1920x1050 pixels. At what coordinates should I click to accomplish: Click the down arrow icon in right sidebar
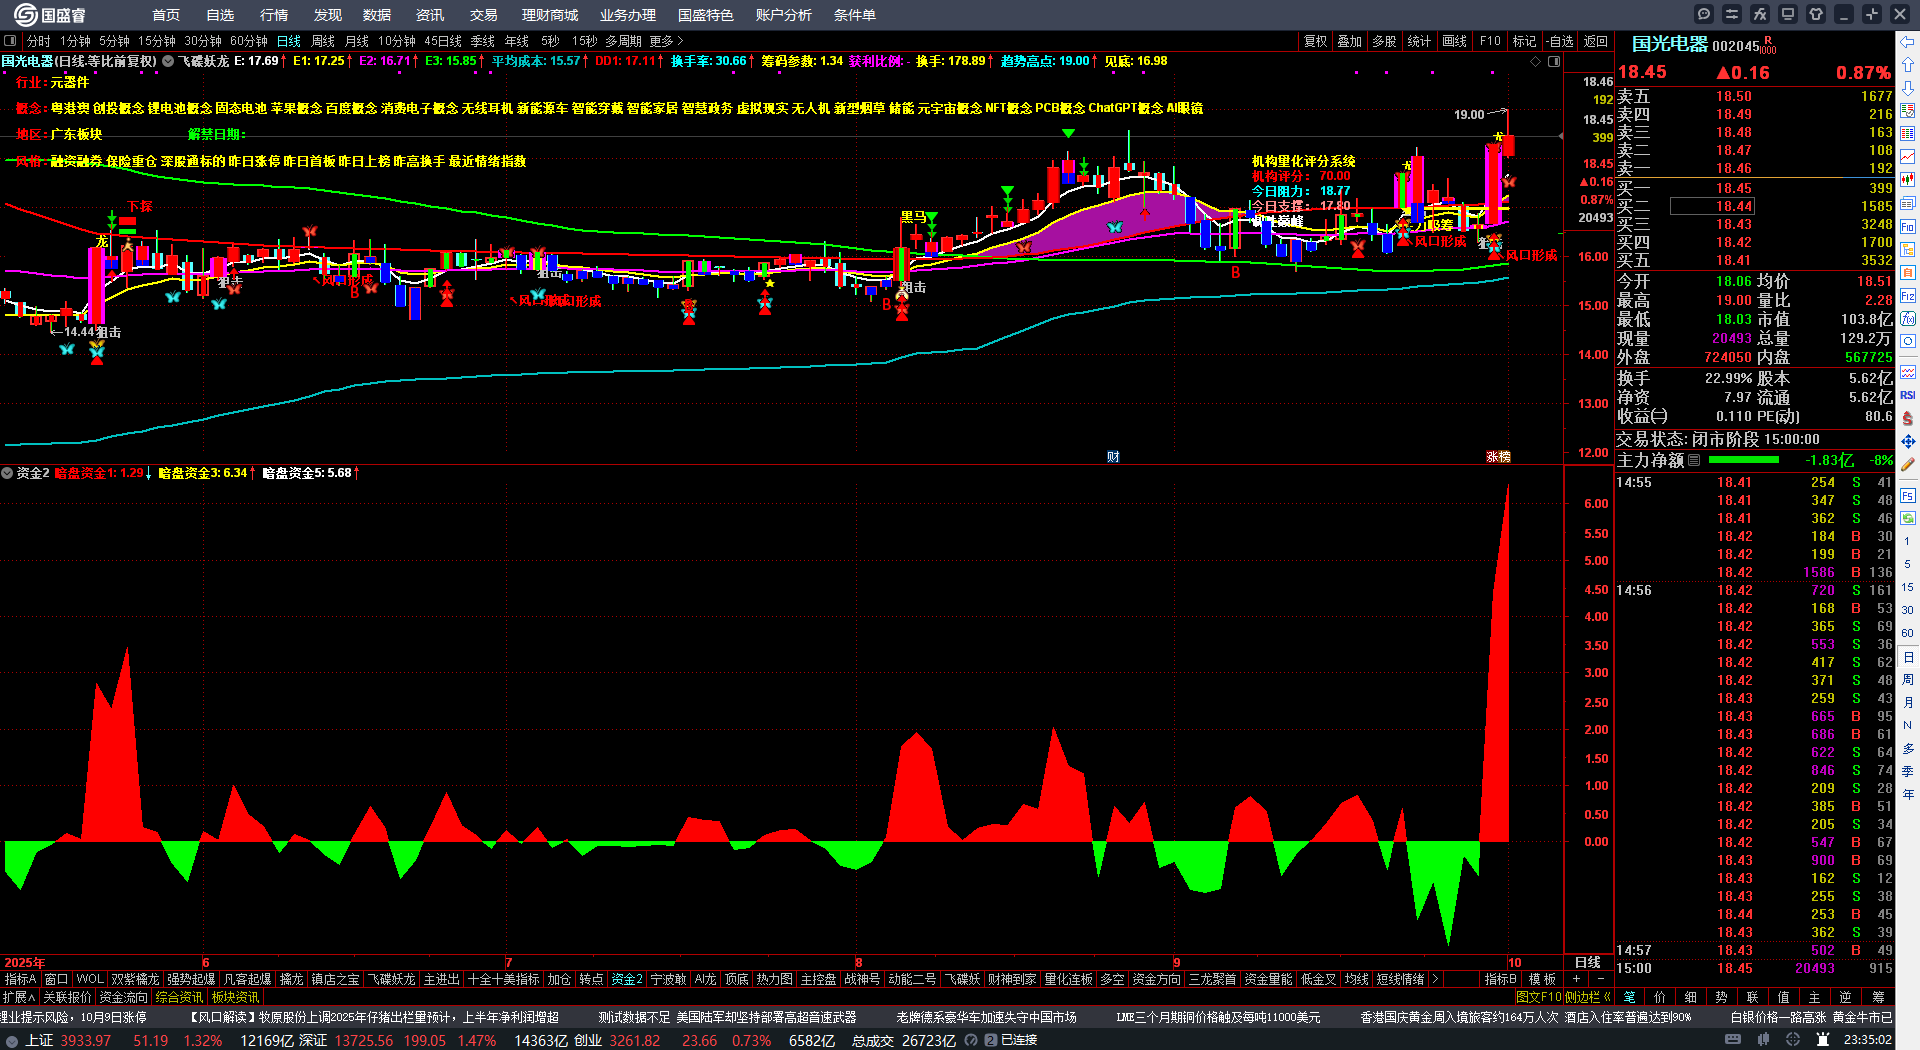pyautogui.click(x=1908, y=87)
